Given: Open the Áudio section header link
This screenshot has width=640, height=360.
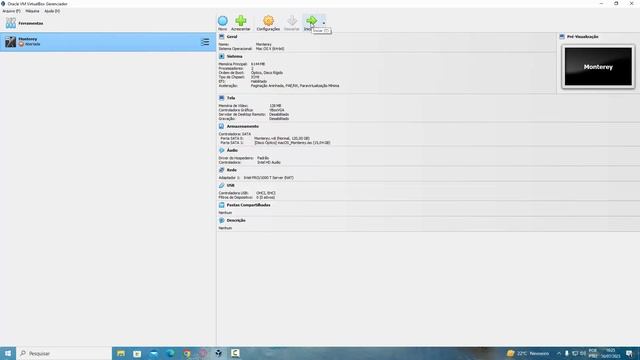Looking at the screenshot, I should (x=232, y=150).
